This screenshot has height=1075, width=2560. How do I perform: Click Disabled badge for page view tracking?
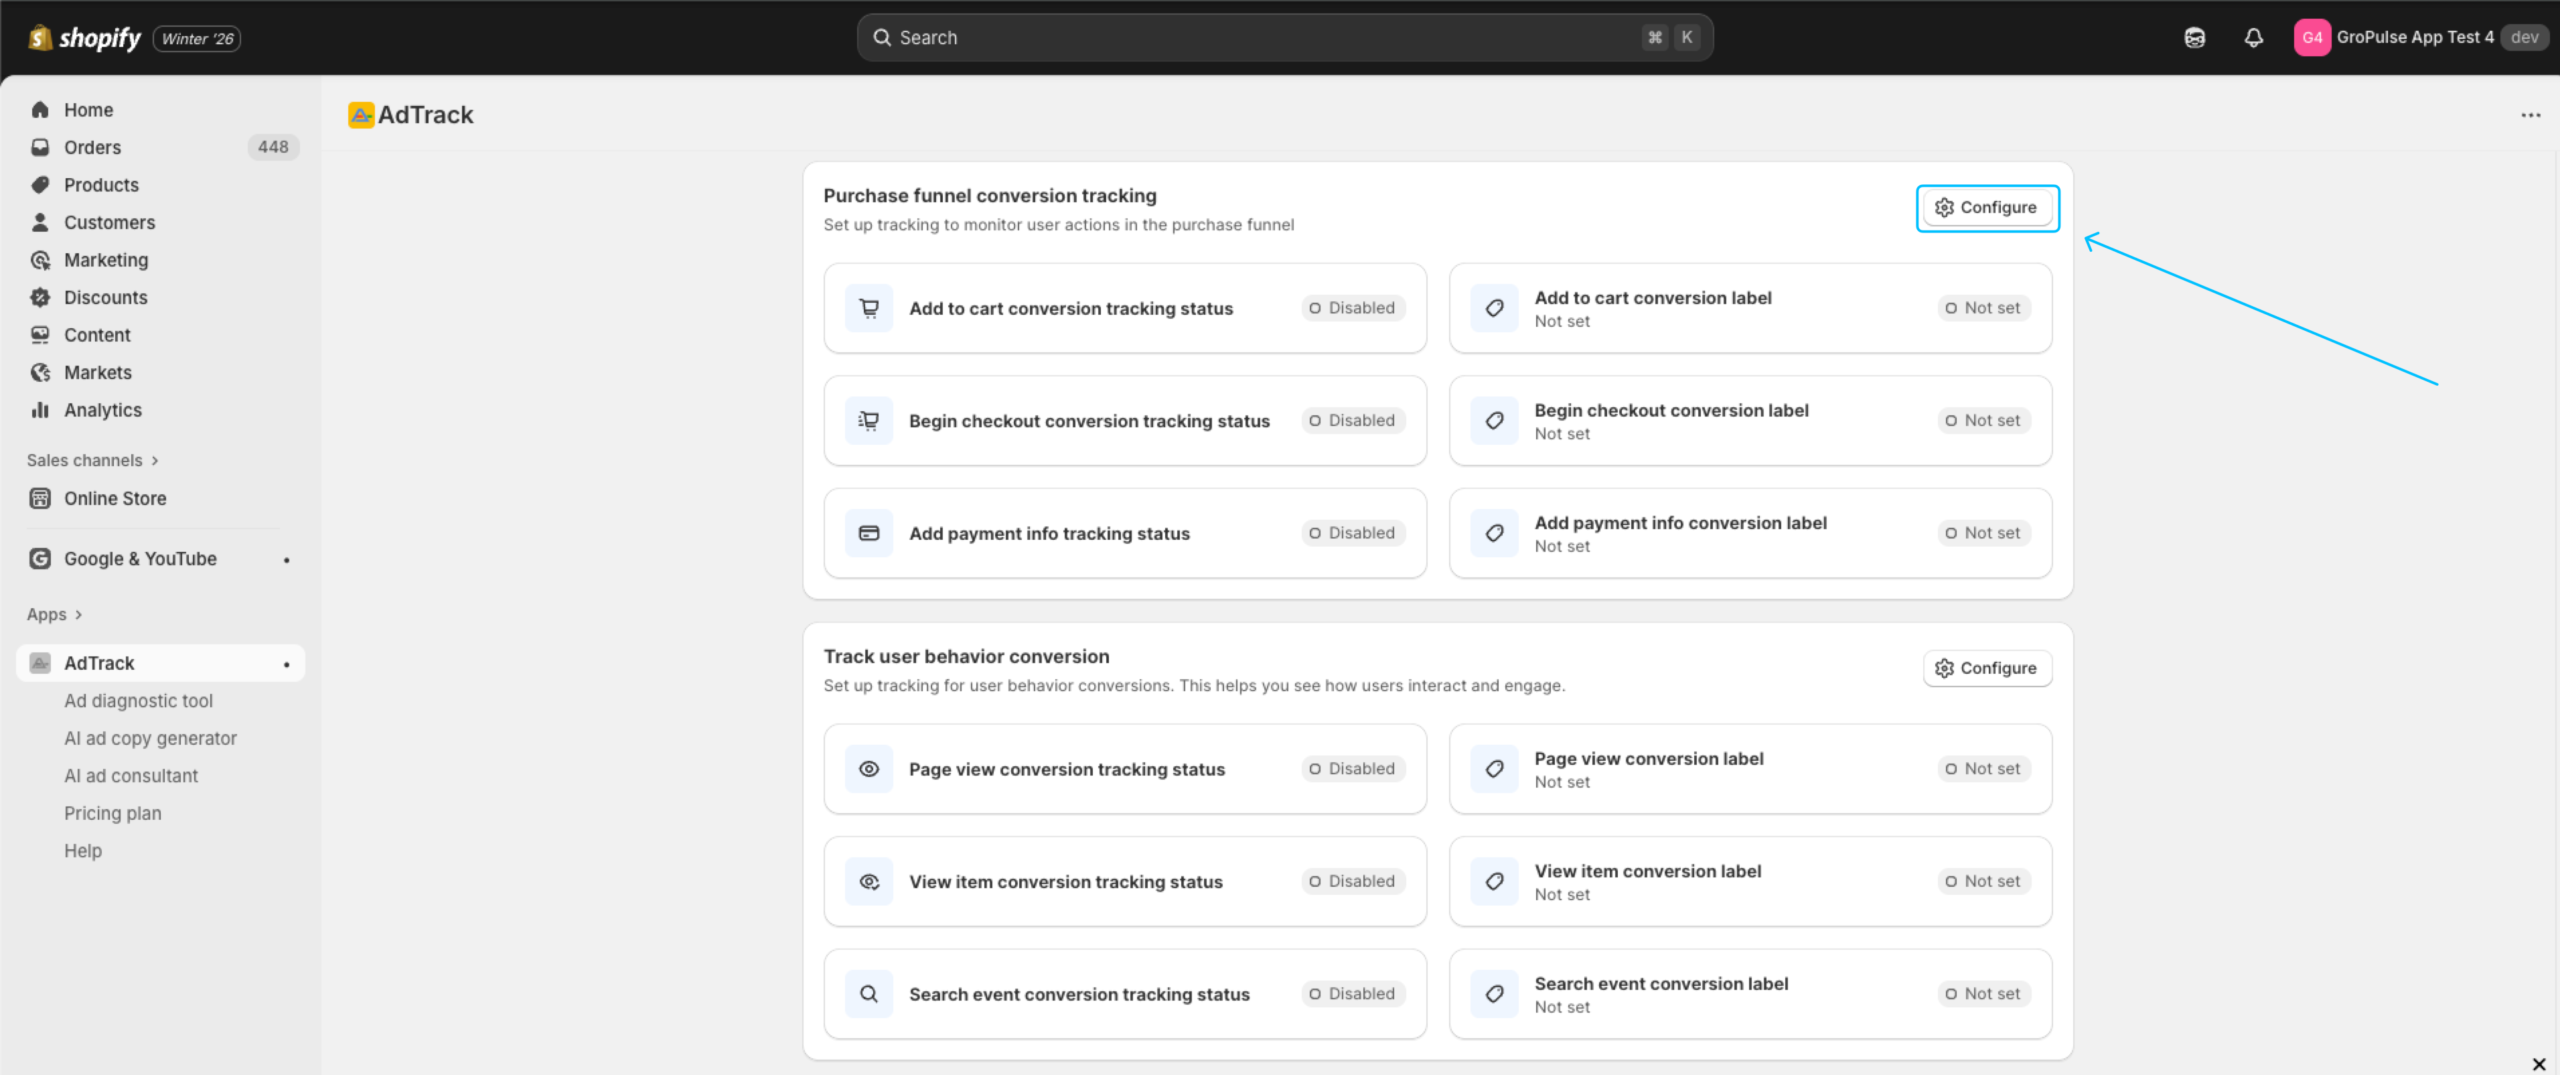coord(1353,769)
